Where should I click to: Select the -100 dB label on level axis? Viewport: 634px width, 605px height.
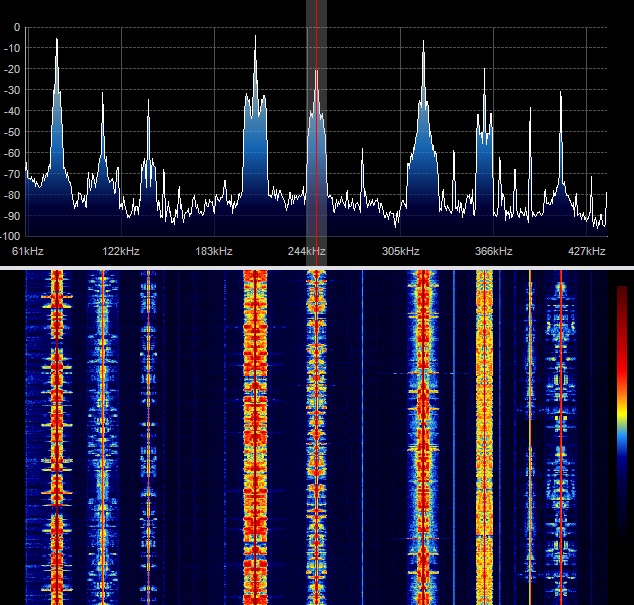(10, 237)
